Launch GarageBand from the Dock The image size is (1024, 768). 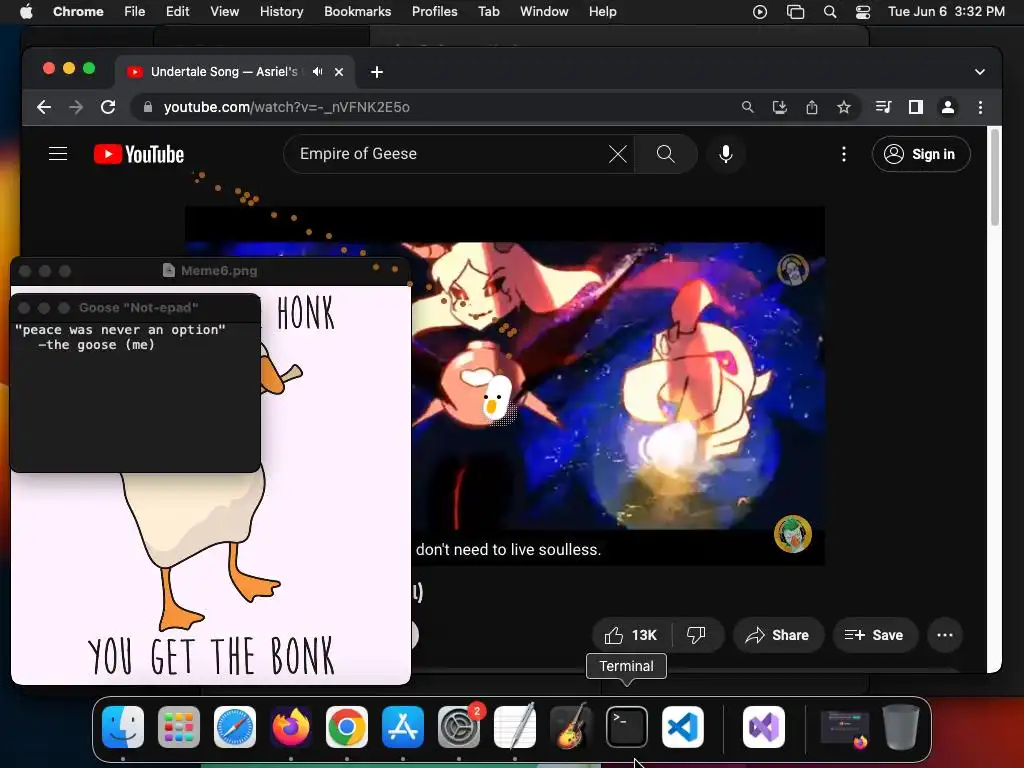pyautogui.click(x=571, y=727)
